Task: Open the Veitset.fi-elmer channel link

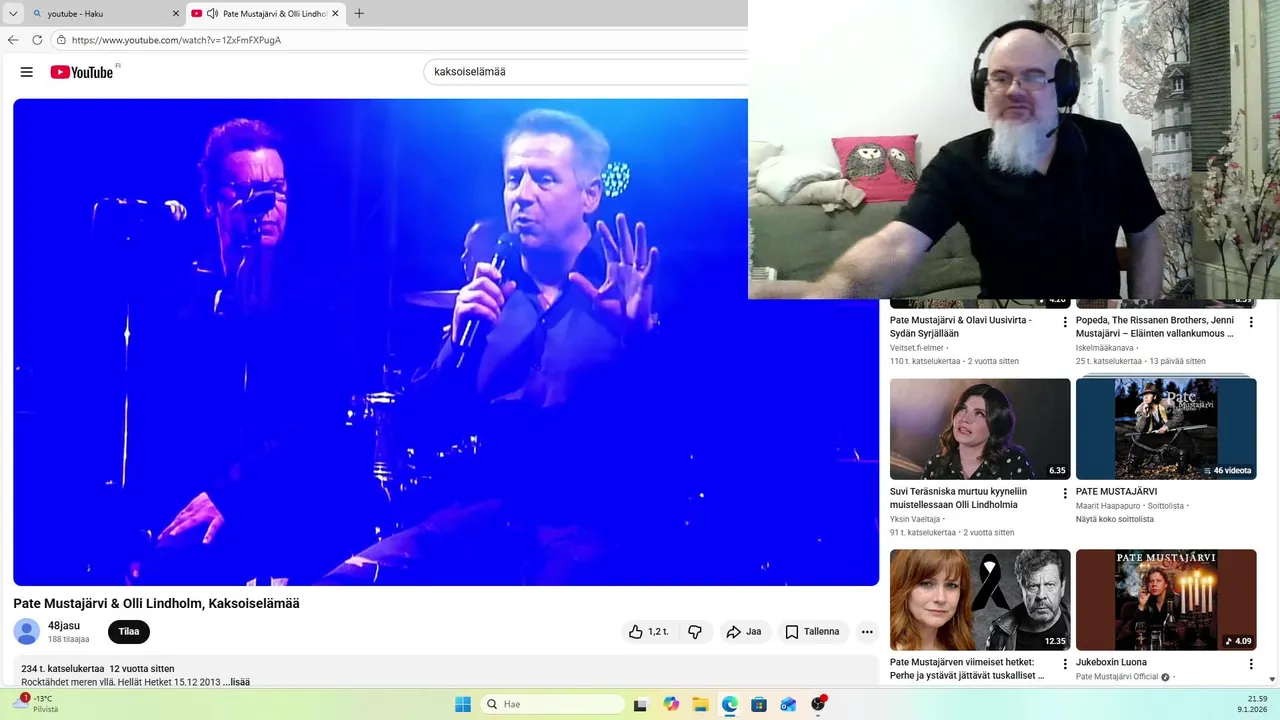Action: pyautogui.click(x=917, y=348)
